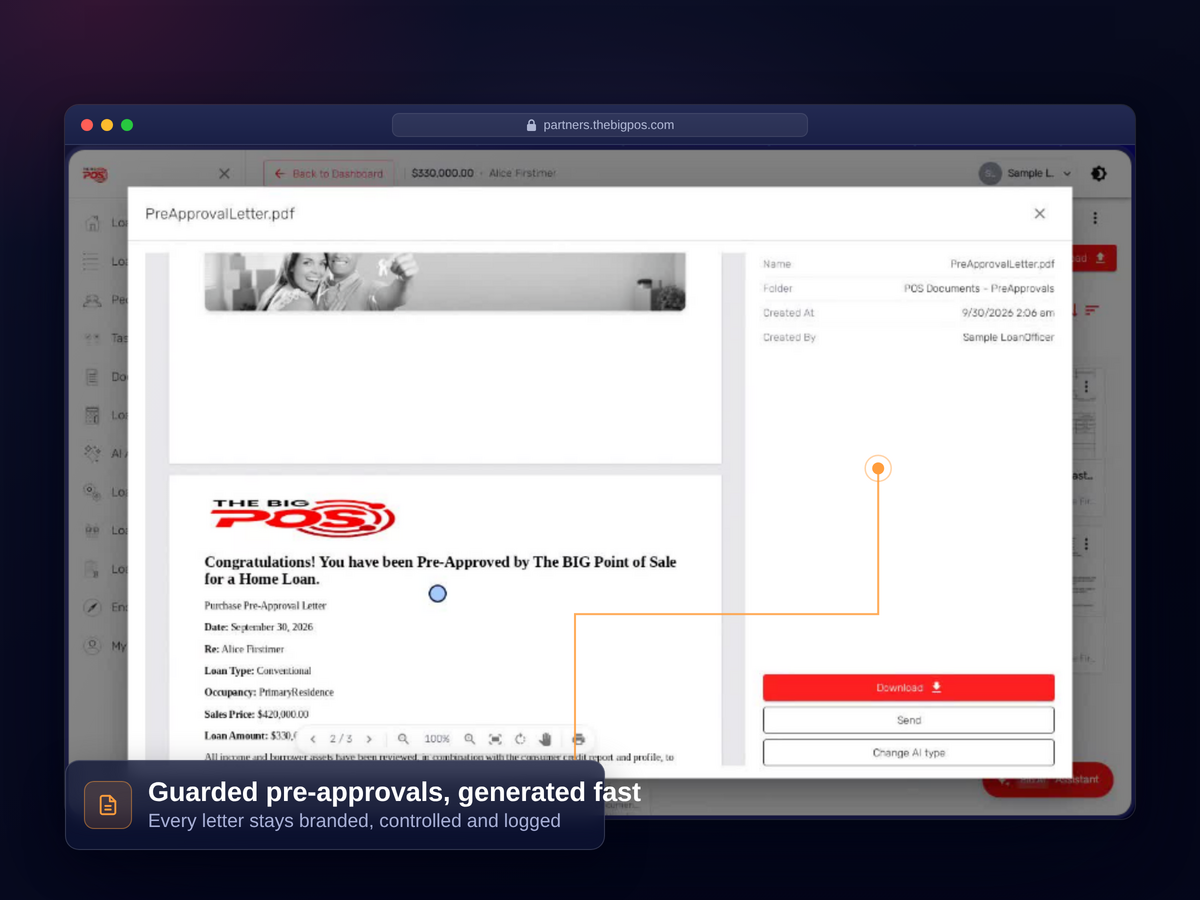
Task: Download the PreApprovalLetter.pdf file
Action: click(x=908, y=687)
